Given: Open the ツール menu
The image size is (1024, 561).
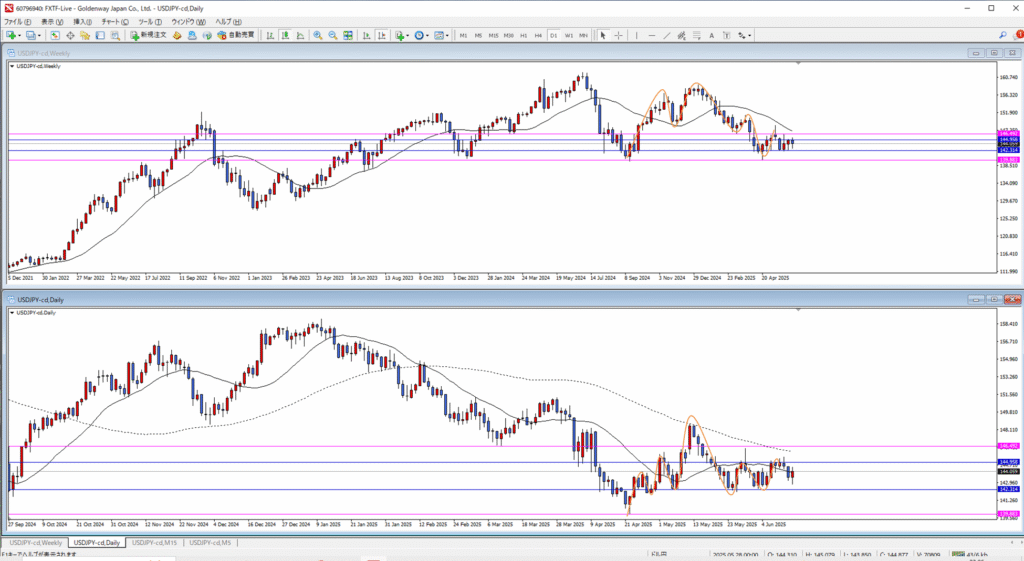Looking at the screenshot, I should pyautogui.click(x=150, y=22).
